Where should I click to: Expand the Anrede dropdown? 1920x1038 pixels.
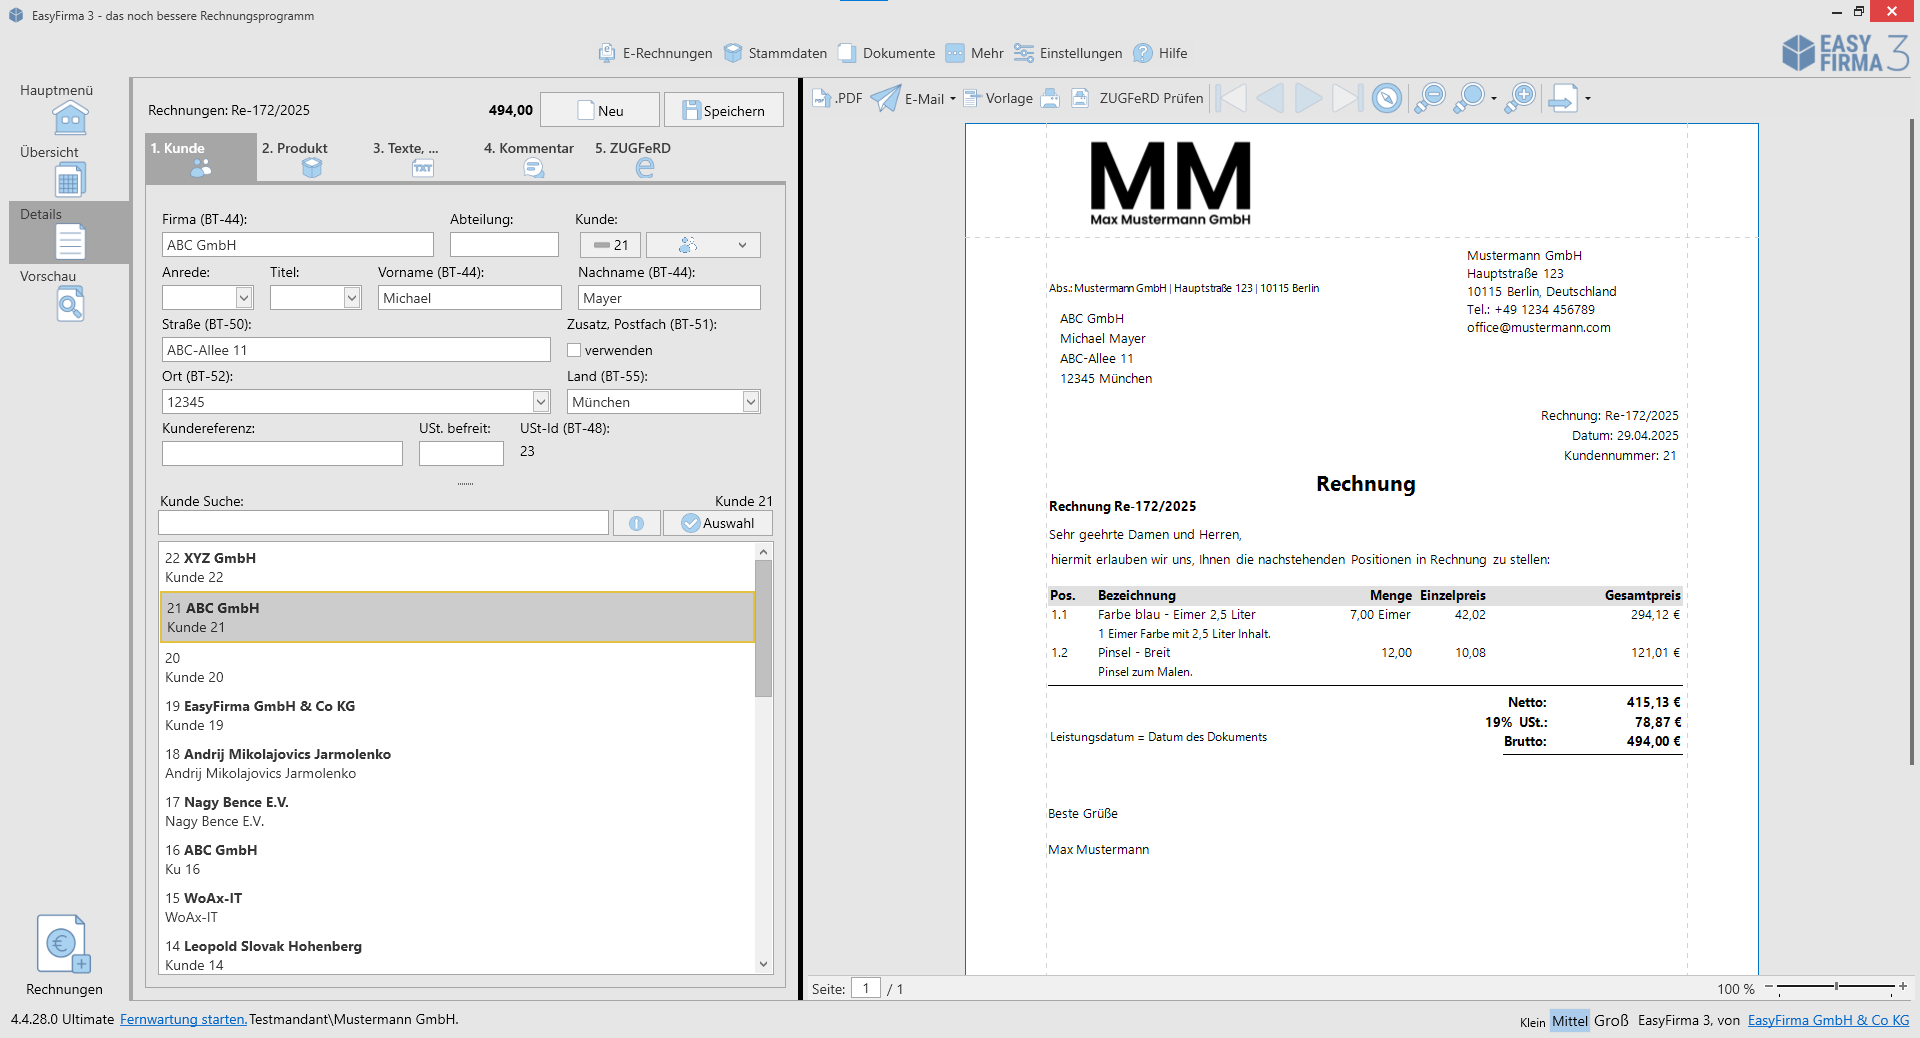243,298
